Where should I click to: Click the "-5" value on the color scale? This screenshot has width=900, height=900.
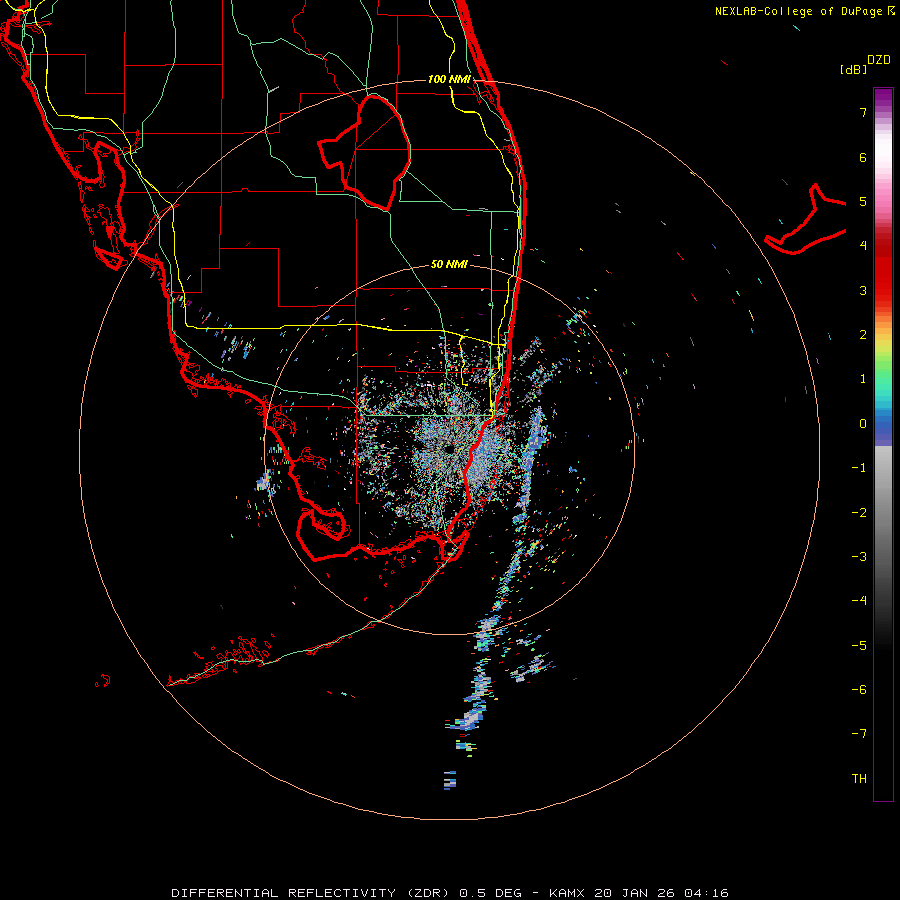859,646
